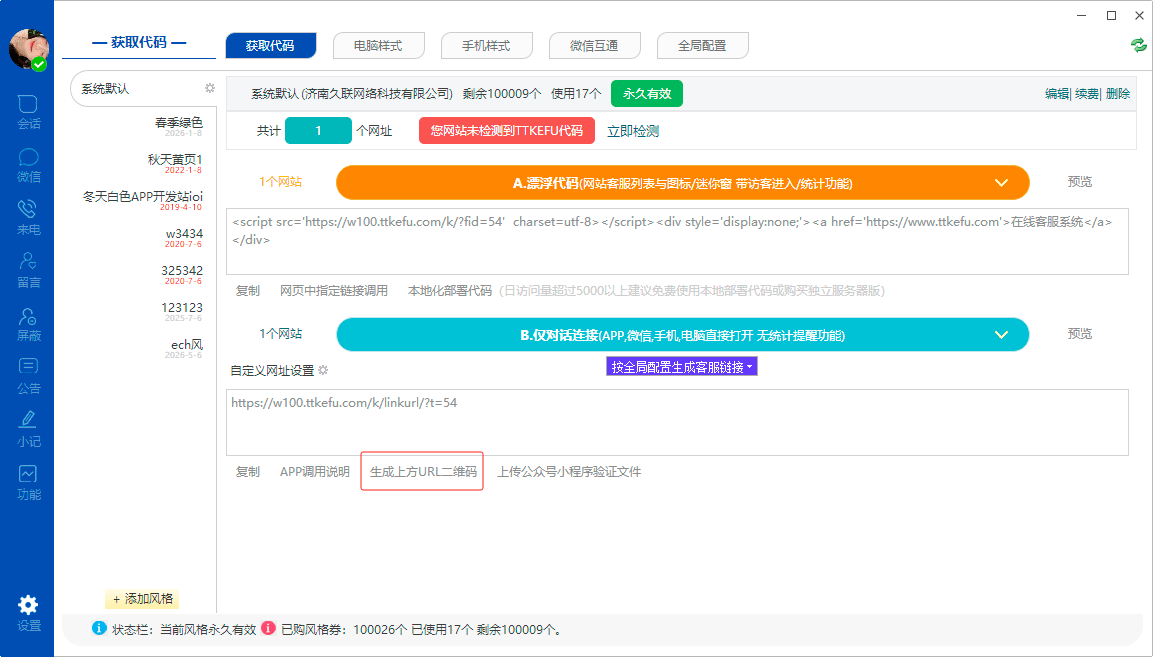This screenshot has height=657, width=1153.
Task: Click the red info icon in status bar
Action: [268, 628]
